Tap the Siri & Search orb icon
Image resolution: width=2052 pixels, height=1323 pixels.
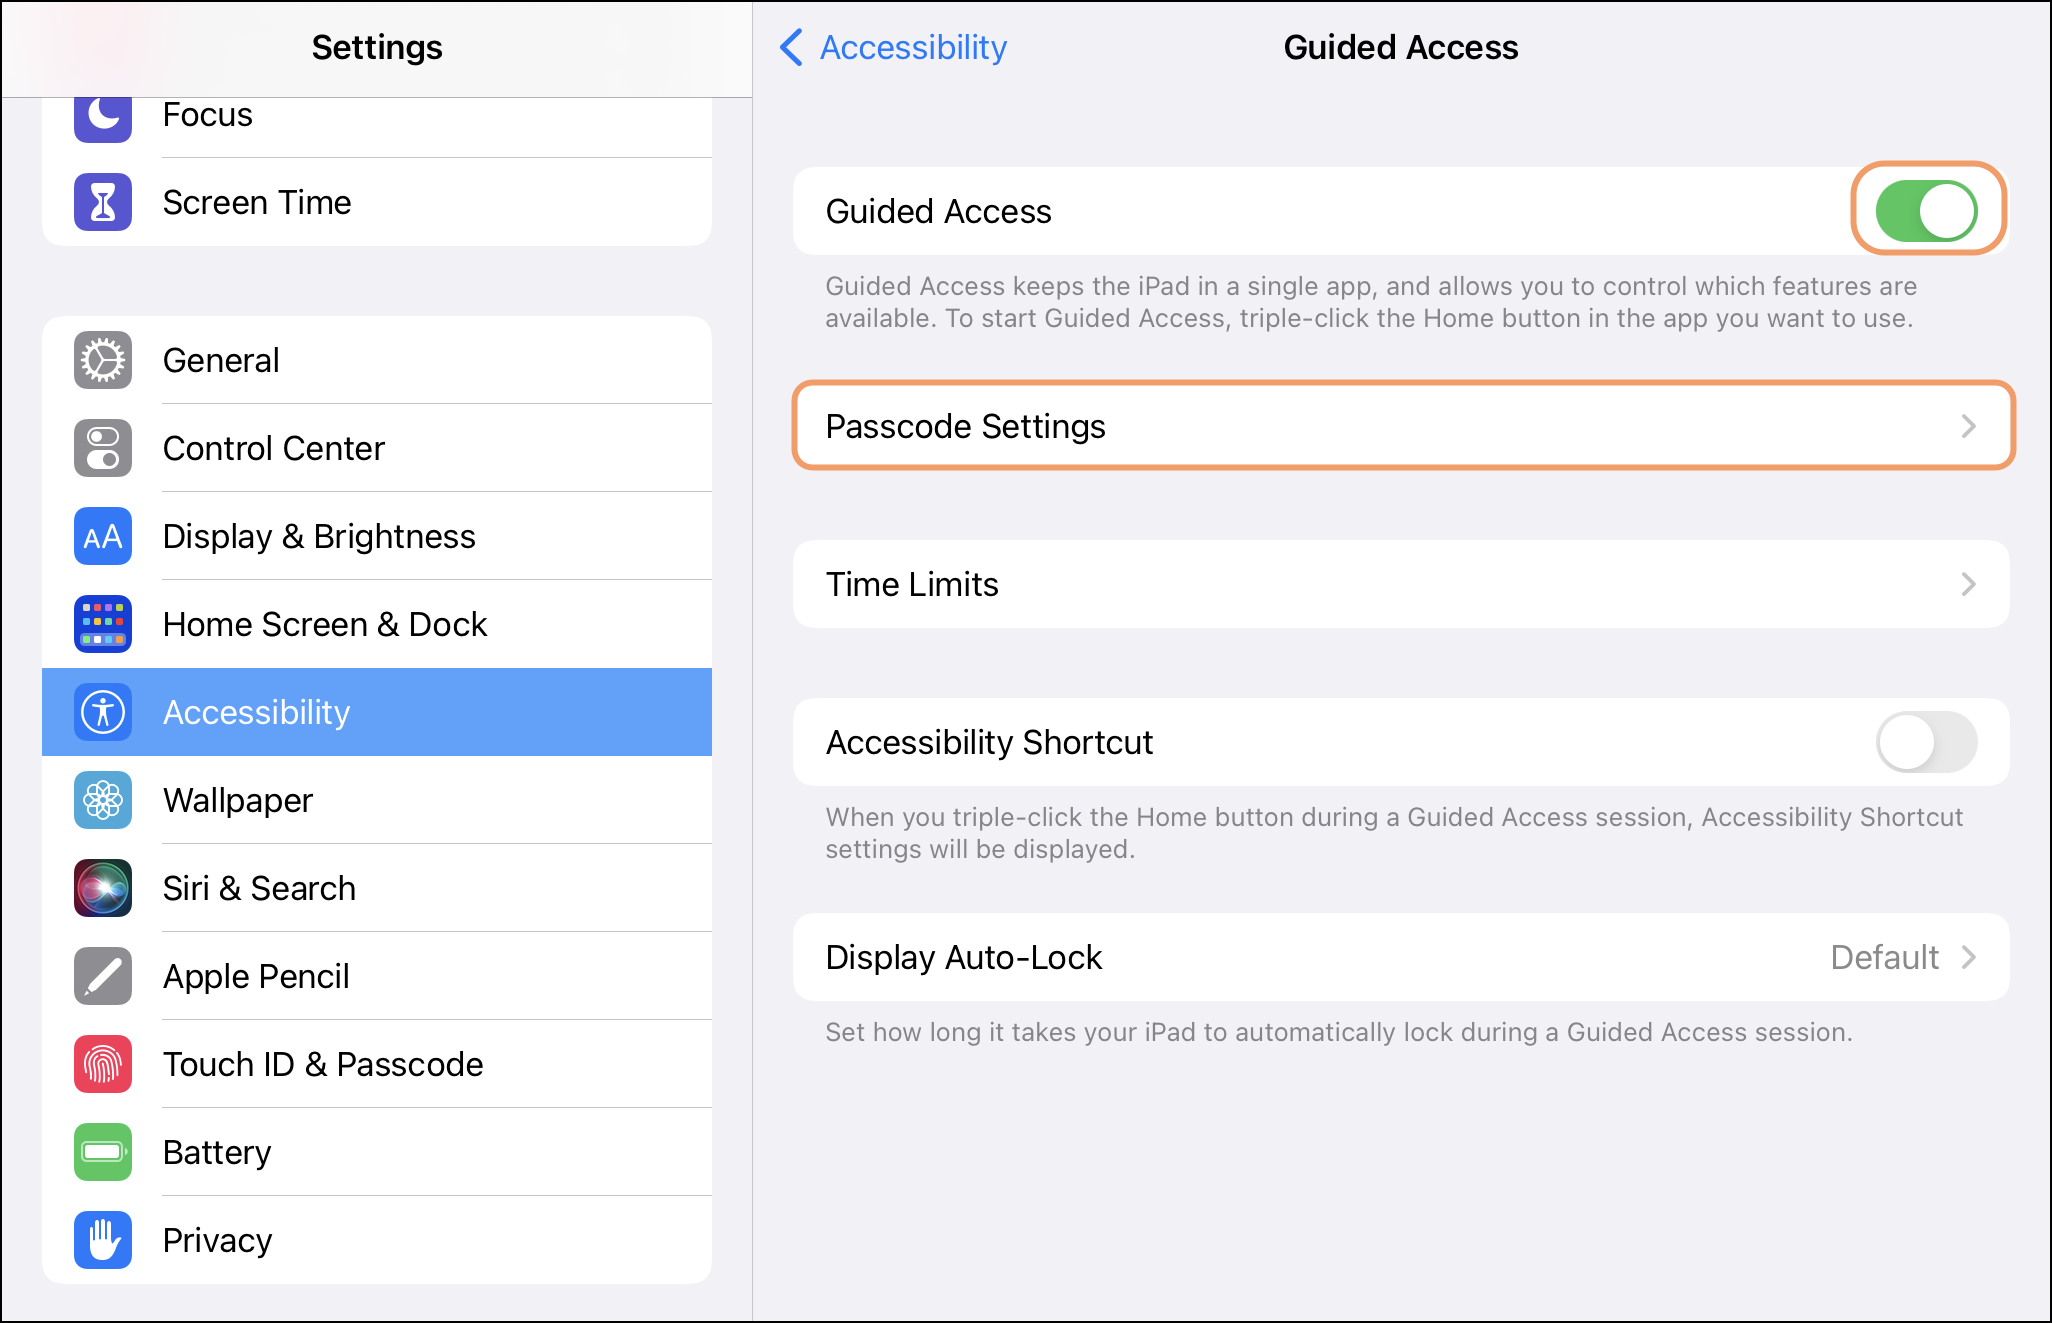tap(103, 888)
